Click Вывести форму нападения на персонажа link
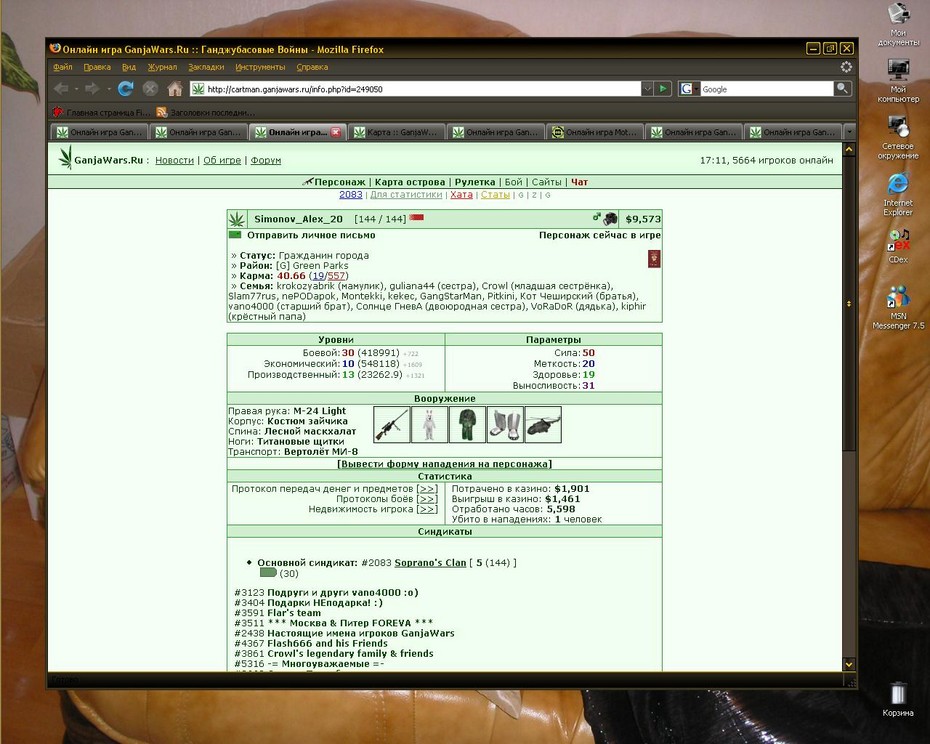 click(444, 464)
